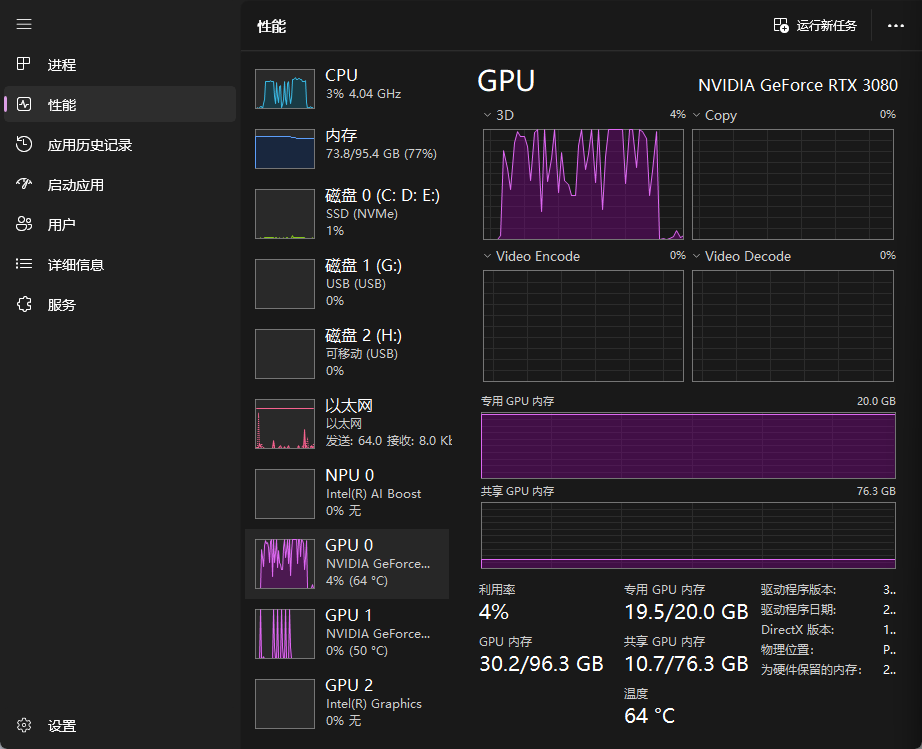Select 磁盘 2 (H:) entry
922x749 pixels.
click(347, 353)
